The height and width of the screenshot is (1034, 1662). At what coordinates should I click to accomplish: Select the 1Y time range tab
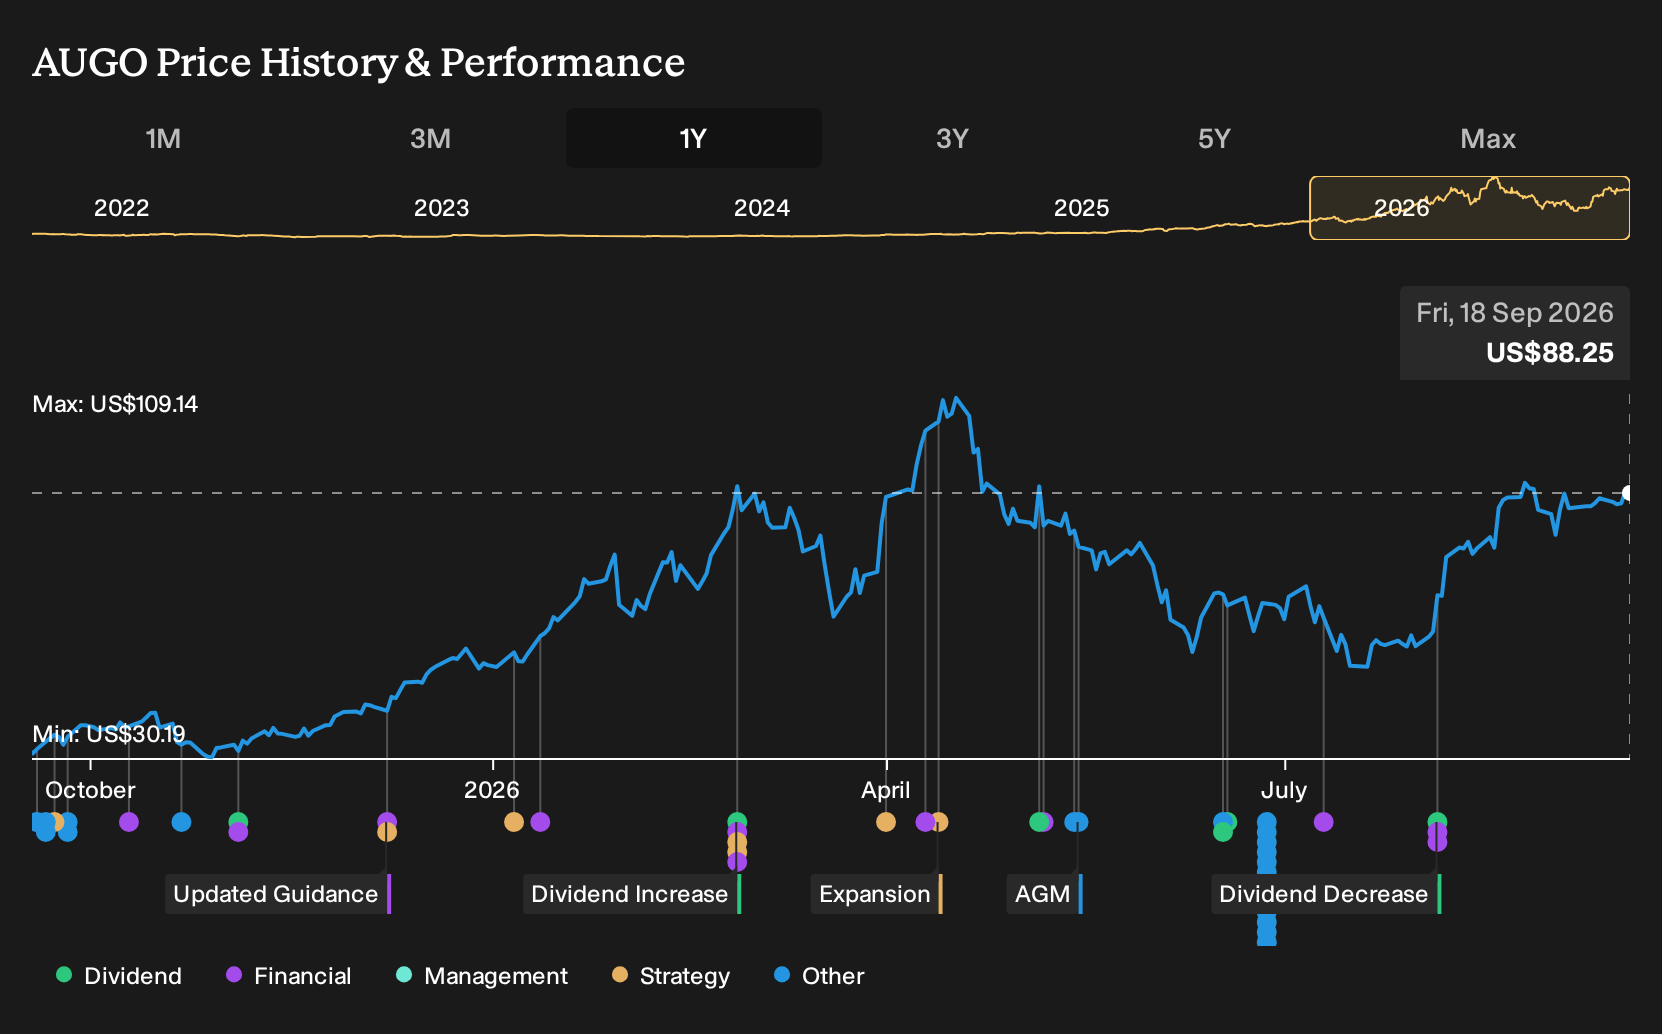tap(694, 138)
